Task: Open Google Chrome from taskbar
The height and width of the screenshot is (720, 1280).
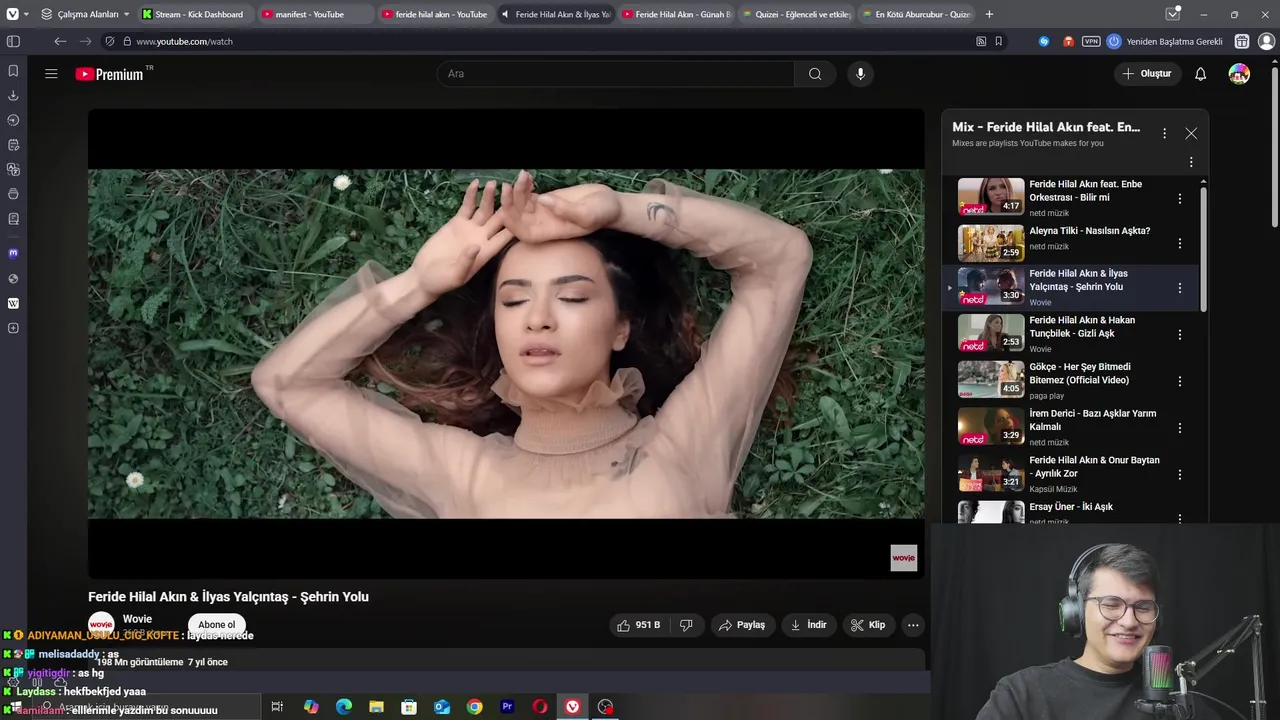Action: 474,707
